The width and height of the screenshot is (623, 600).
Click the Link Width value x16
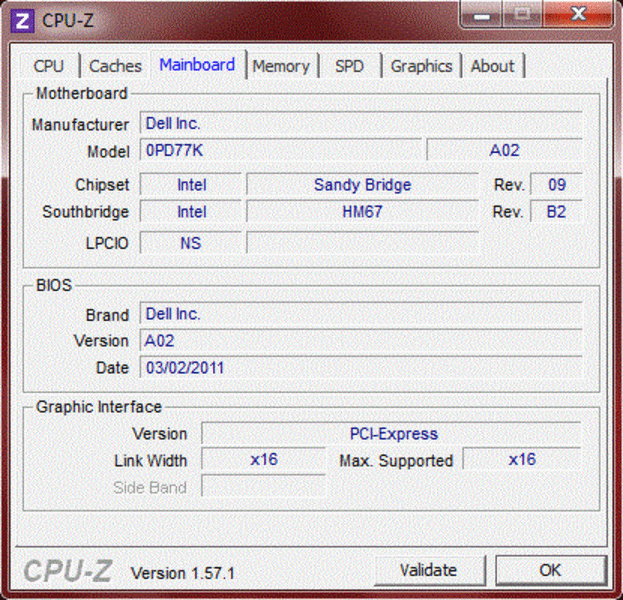264,460
